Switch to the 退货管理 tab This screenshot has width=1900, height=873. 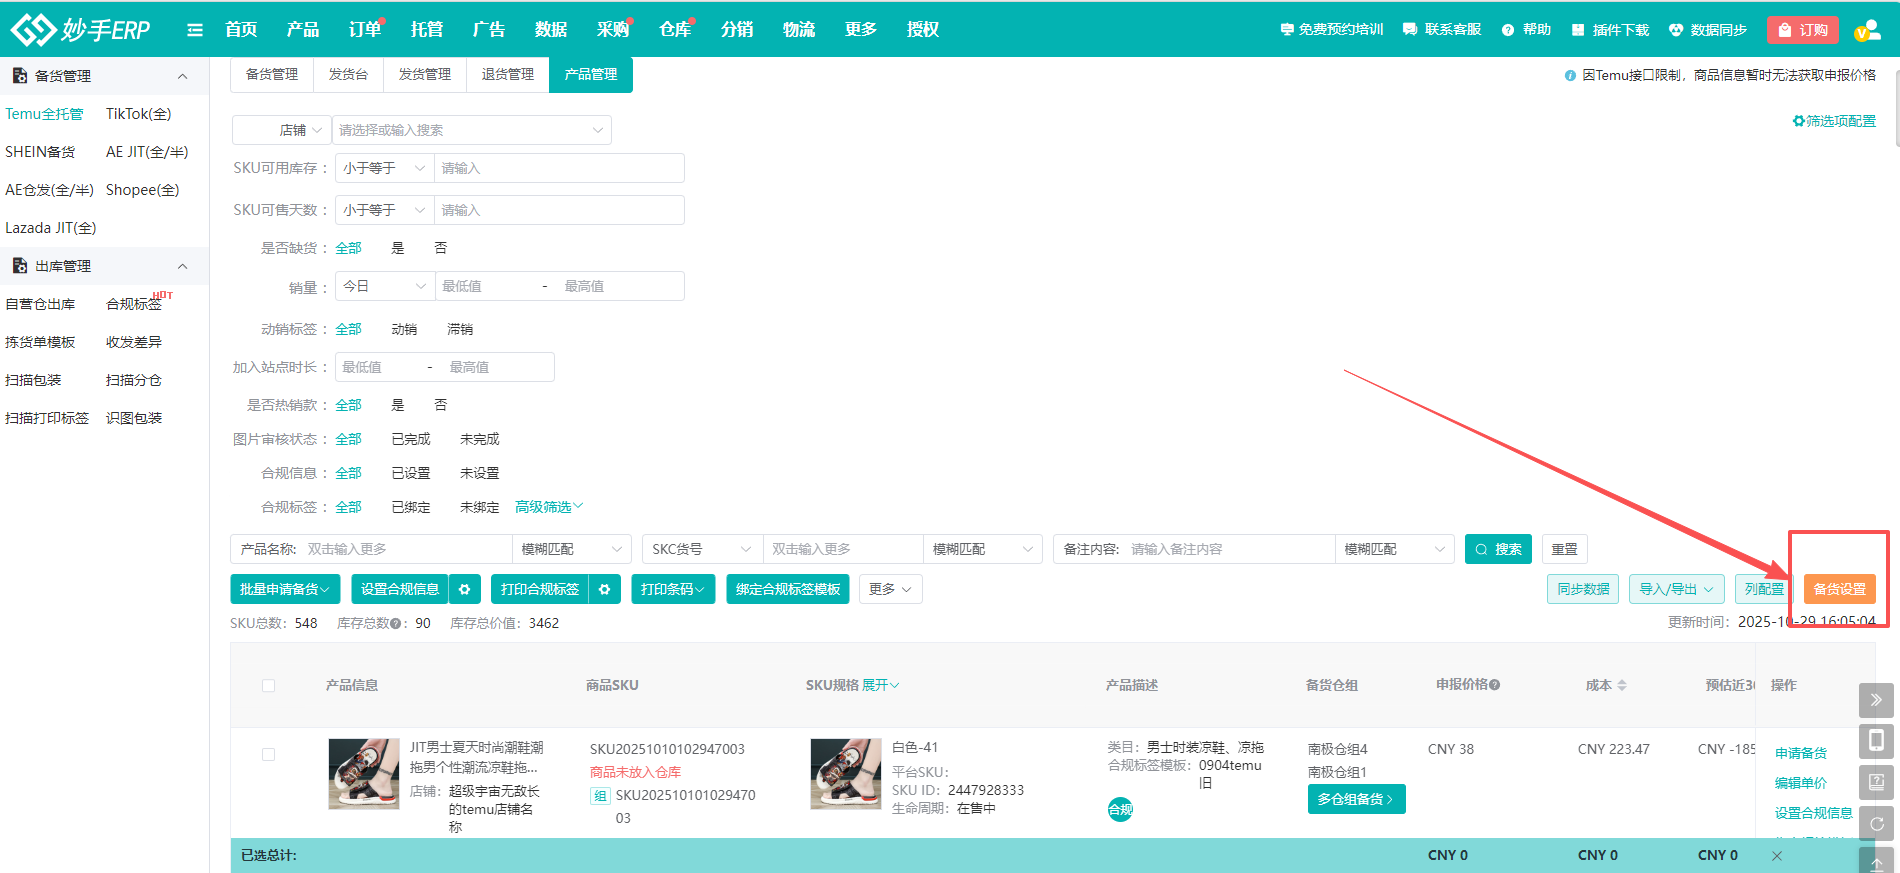(x=507, y=74)
